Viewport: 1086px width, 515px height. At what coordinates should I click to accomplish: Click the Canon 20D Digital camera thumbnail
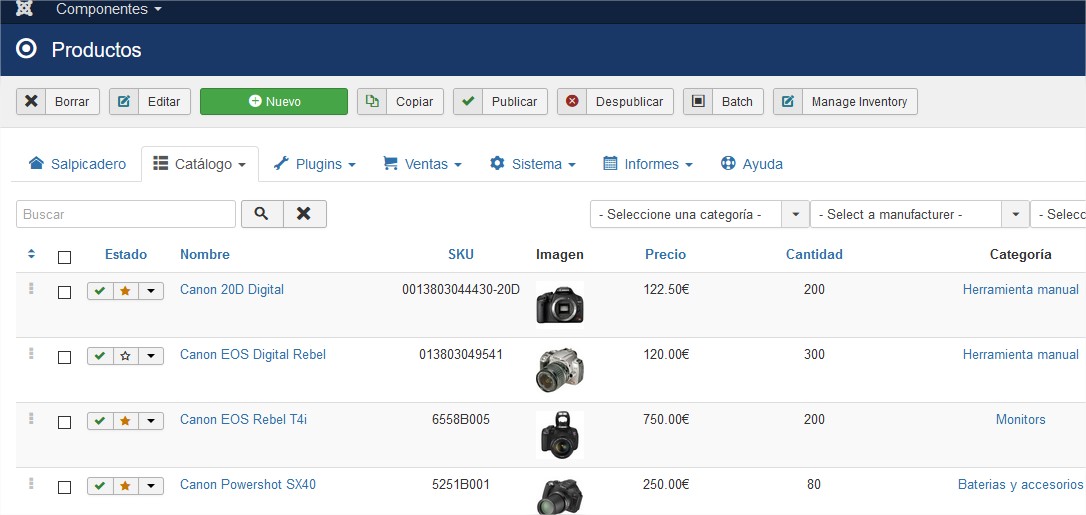(x=560, y=303)
